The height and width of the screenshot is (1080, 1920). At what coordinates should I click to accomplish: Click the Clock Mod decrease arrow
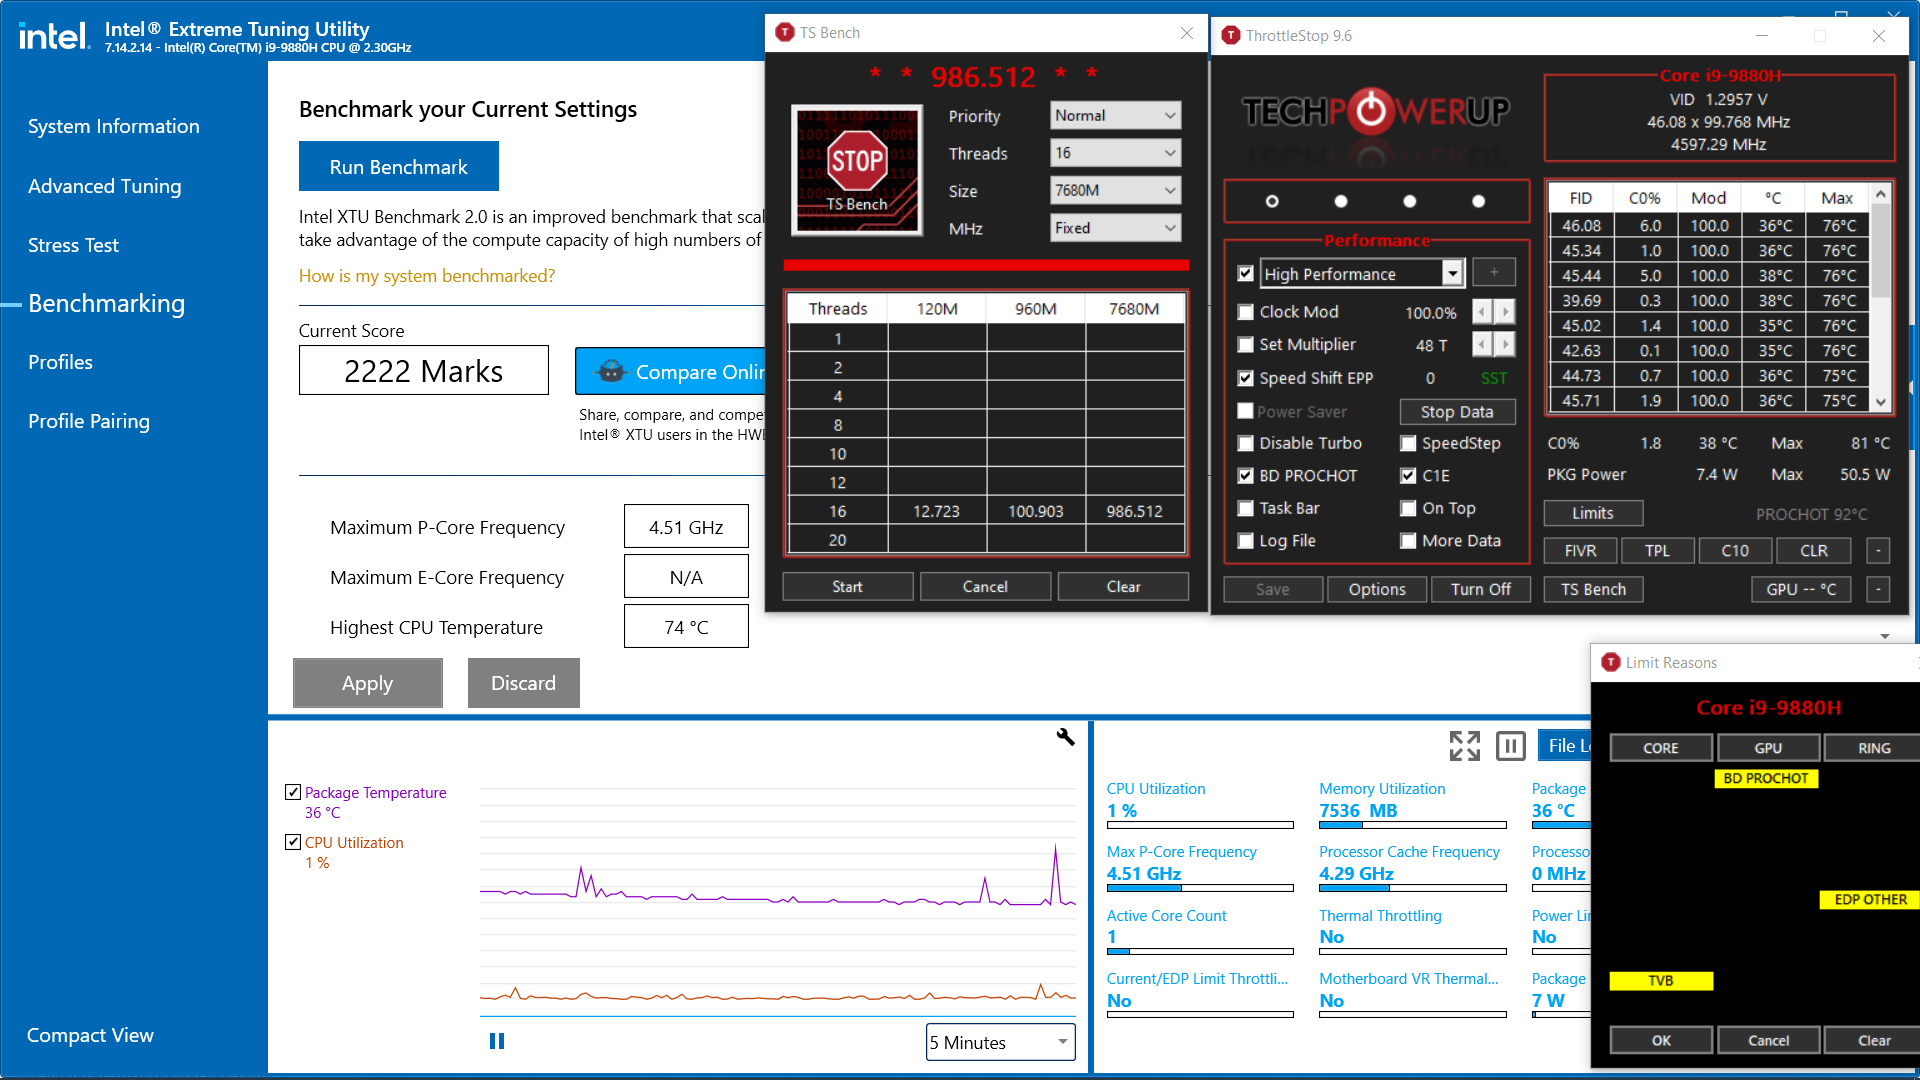1482,312
